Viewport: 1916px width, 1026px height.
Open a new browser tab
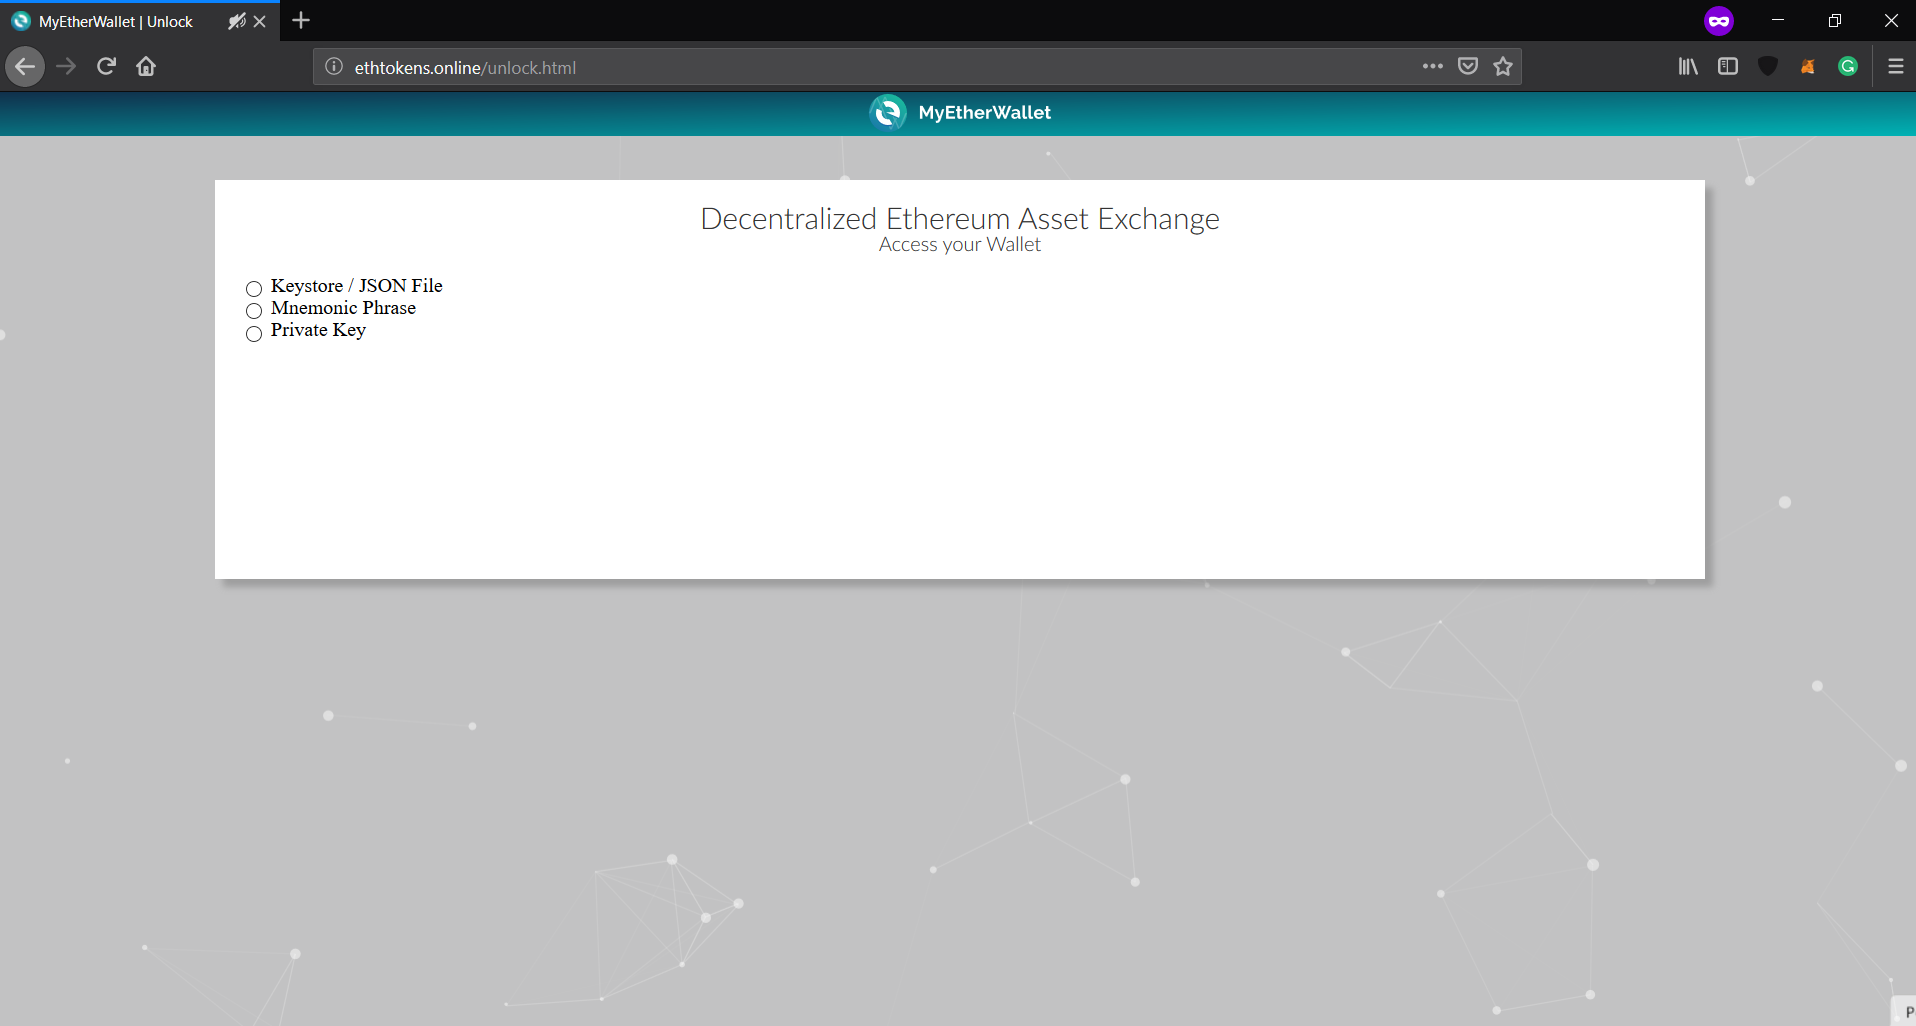click(300, 20)
